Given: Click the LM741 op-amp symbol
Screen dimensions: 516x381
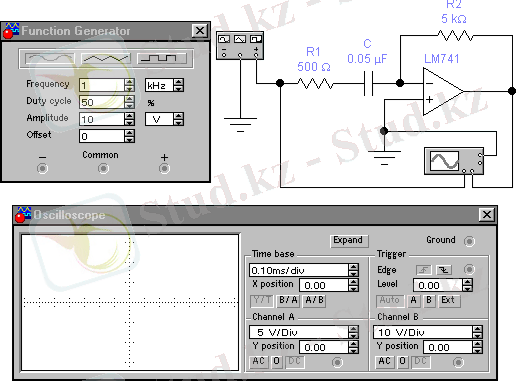Looking at the screenshot, I should tap(443, 91).
